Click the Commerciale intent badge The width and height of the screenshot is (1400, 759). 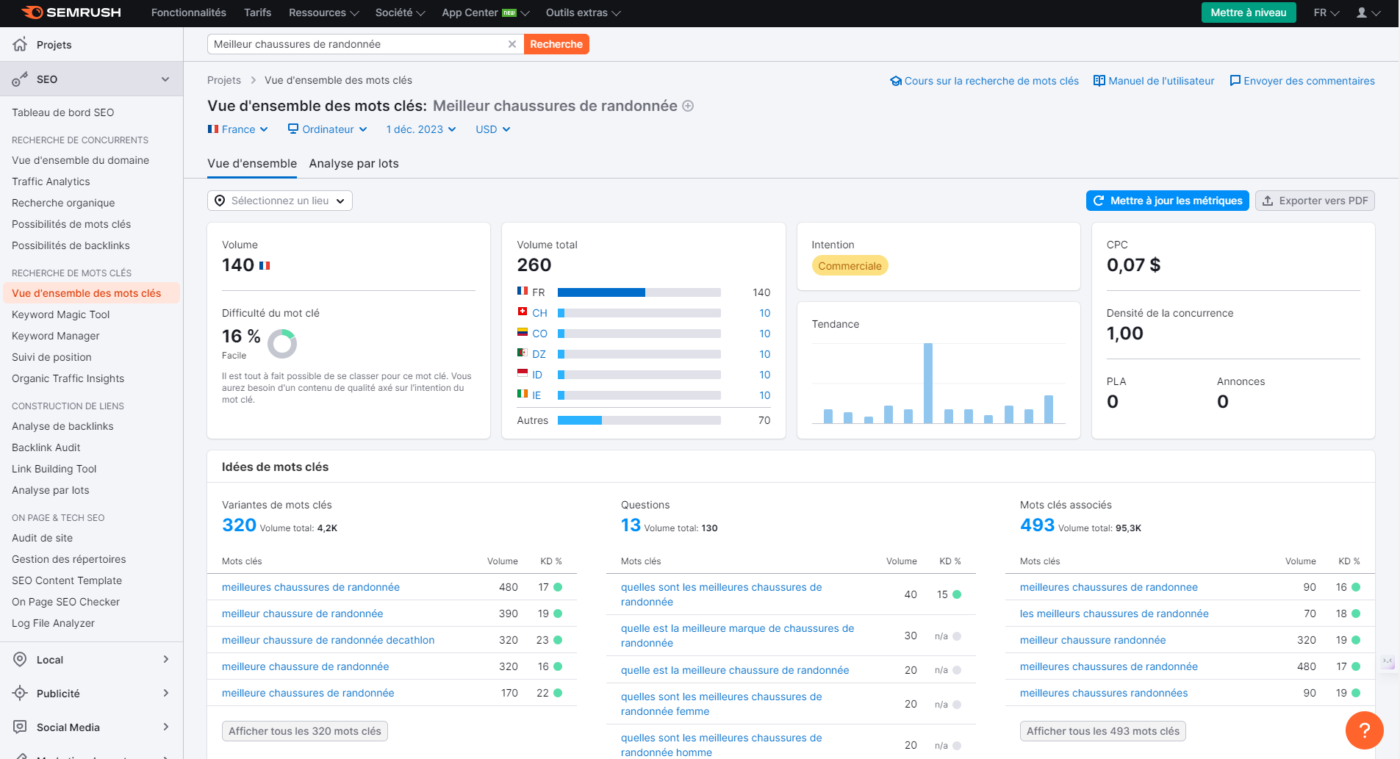pos(850,266)
